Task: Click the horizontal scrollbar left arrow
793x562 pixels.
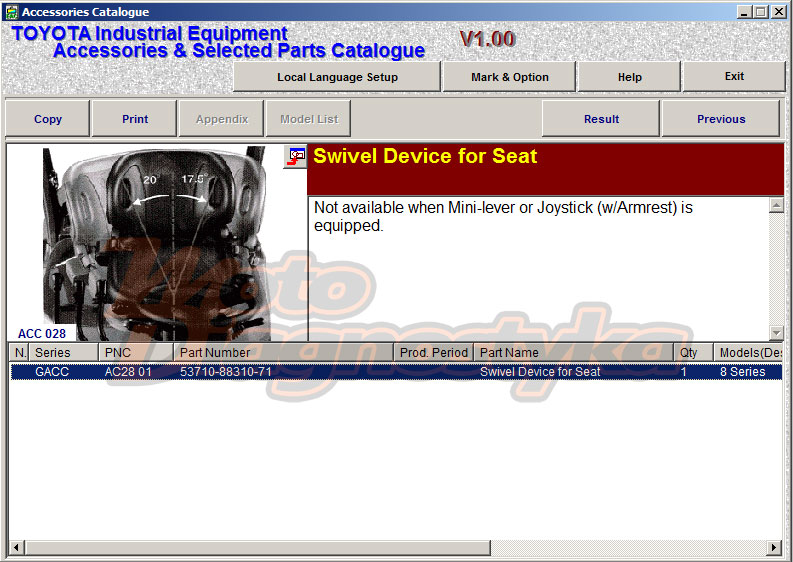Action: click(x=16, y=547)
